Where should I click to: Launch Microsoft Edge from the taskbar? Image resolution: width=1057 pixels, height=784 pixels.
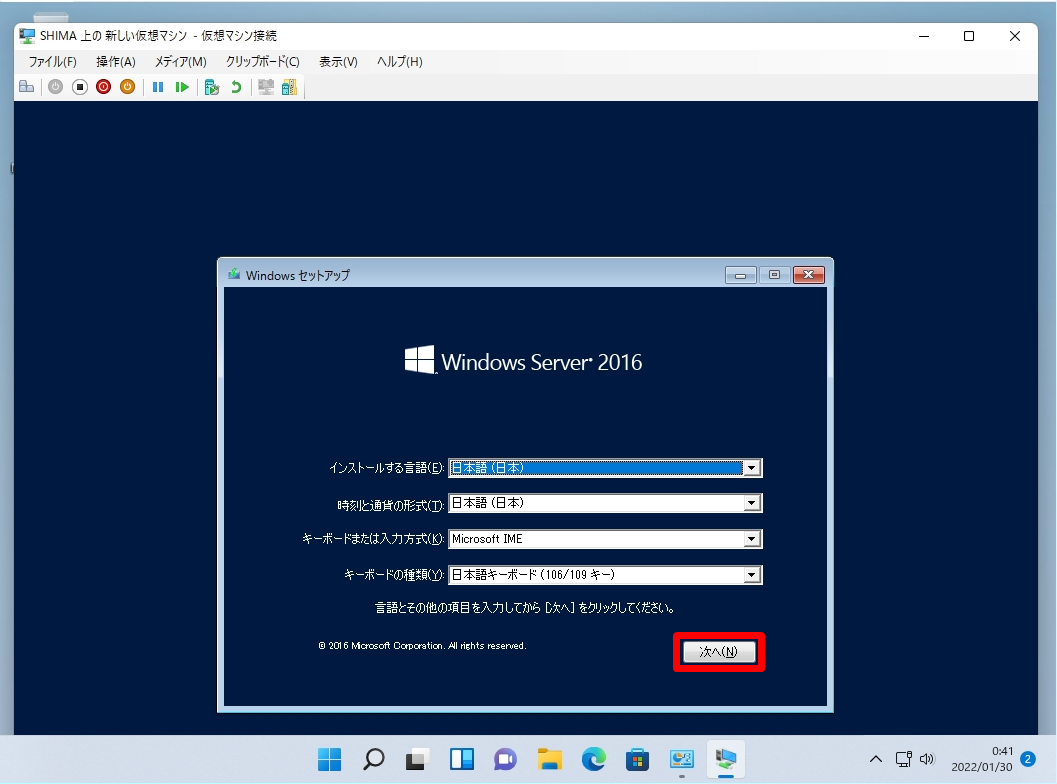click(594, 760)
